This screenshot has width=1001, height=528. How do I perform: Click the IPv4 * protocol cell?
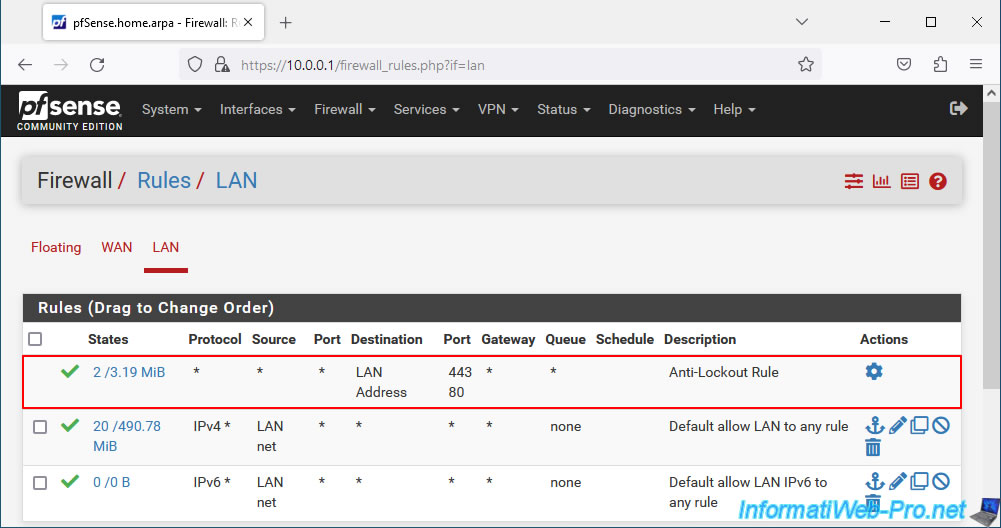point(212,426)
